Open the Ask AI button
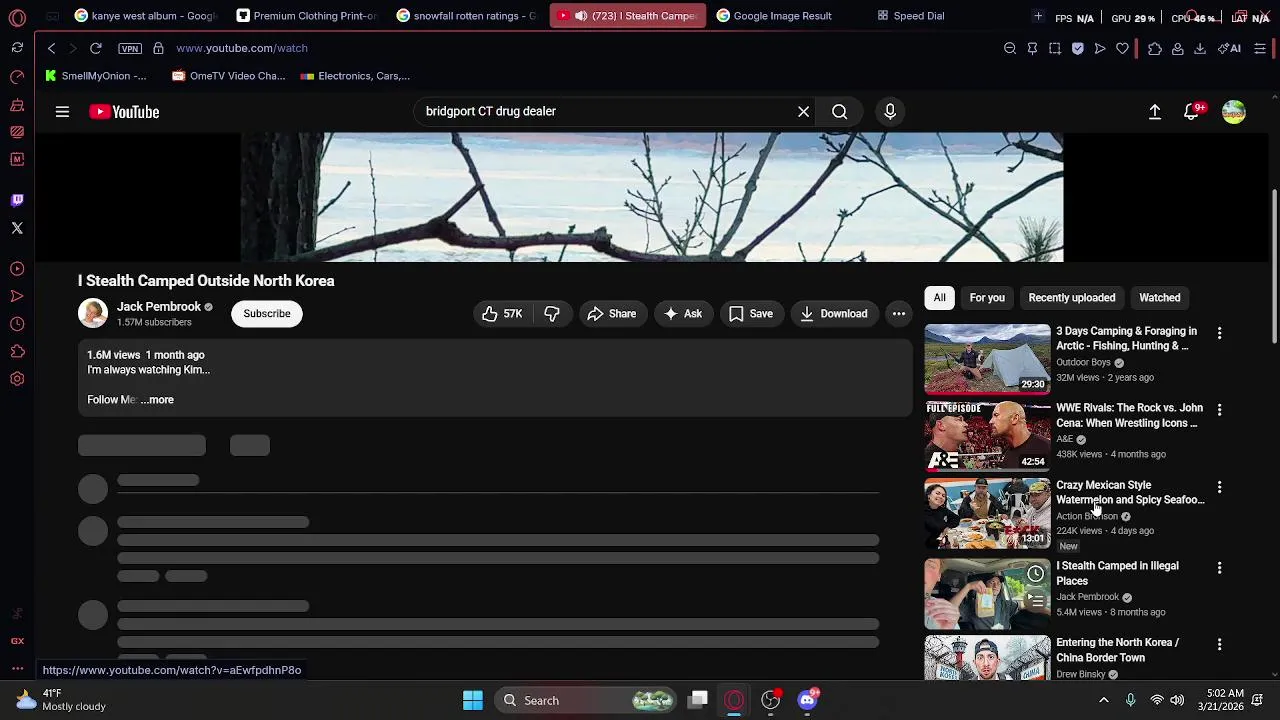 (683, 314)
